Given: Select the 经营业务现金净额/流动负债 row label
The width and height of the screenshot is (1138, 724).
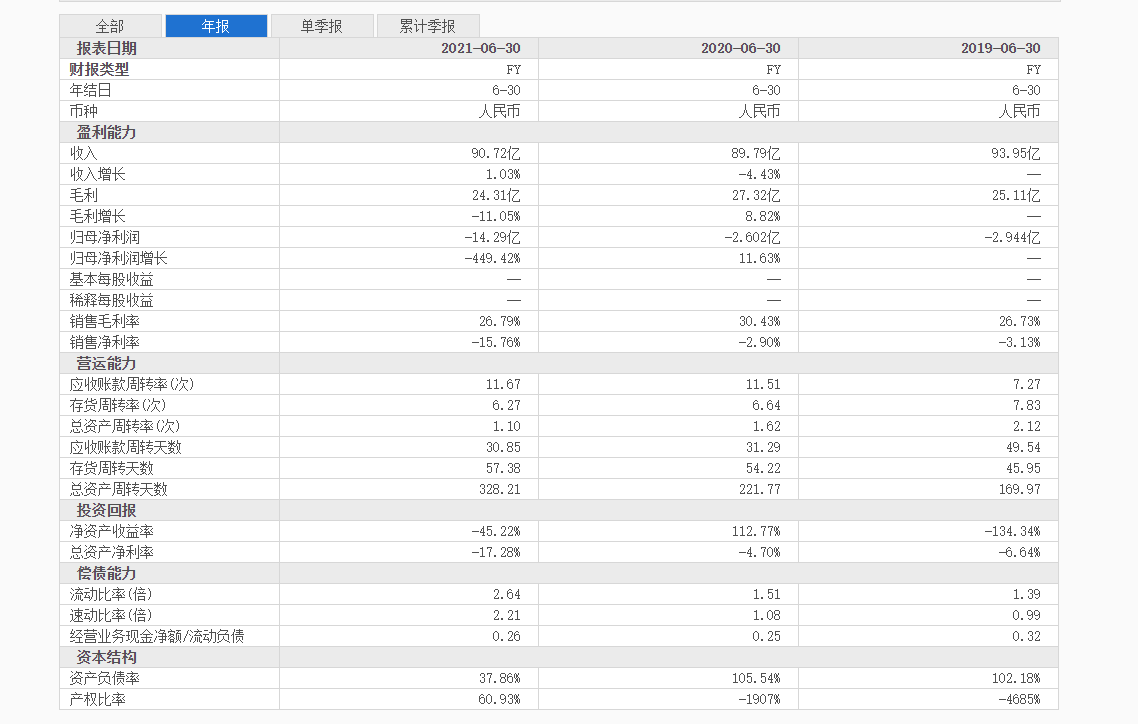Looking at the screenshot, I should 157,636.
